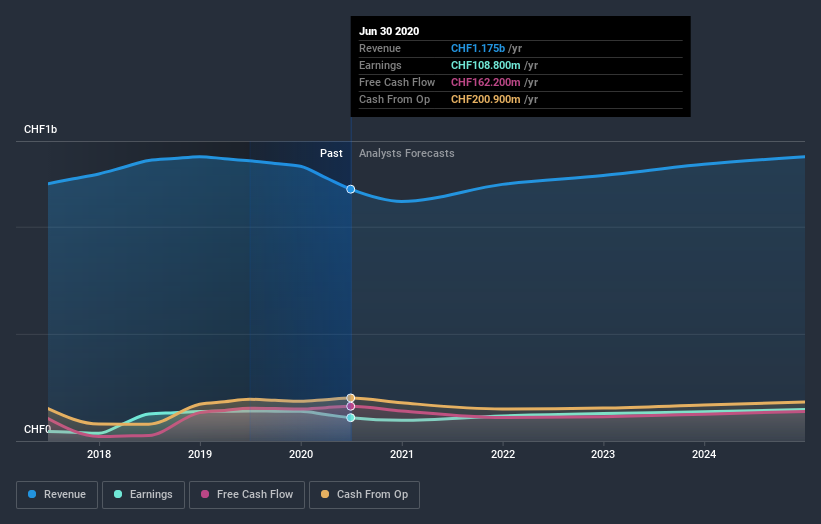This screenshot has height=524, width=821.
Task: Click the CHF108.800m earnings value
Action: click(x=486, y=65)
